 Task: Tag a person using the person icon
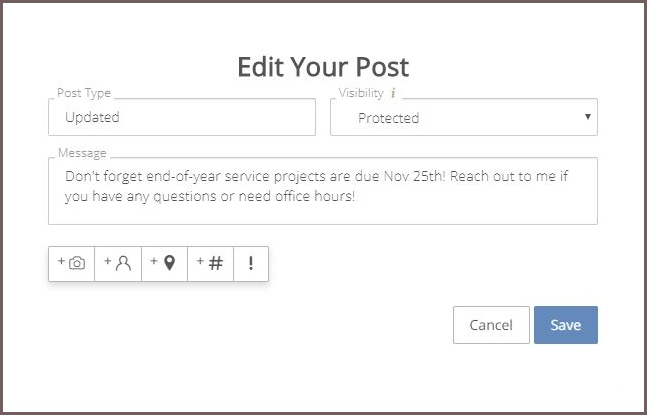[118, 264]
